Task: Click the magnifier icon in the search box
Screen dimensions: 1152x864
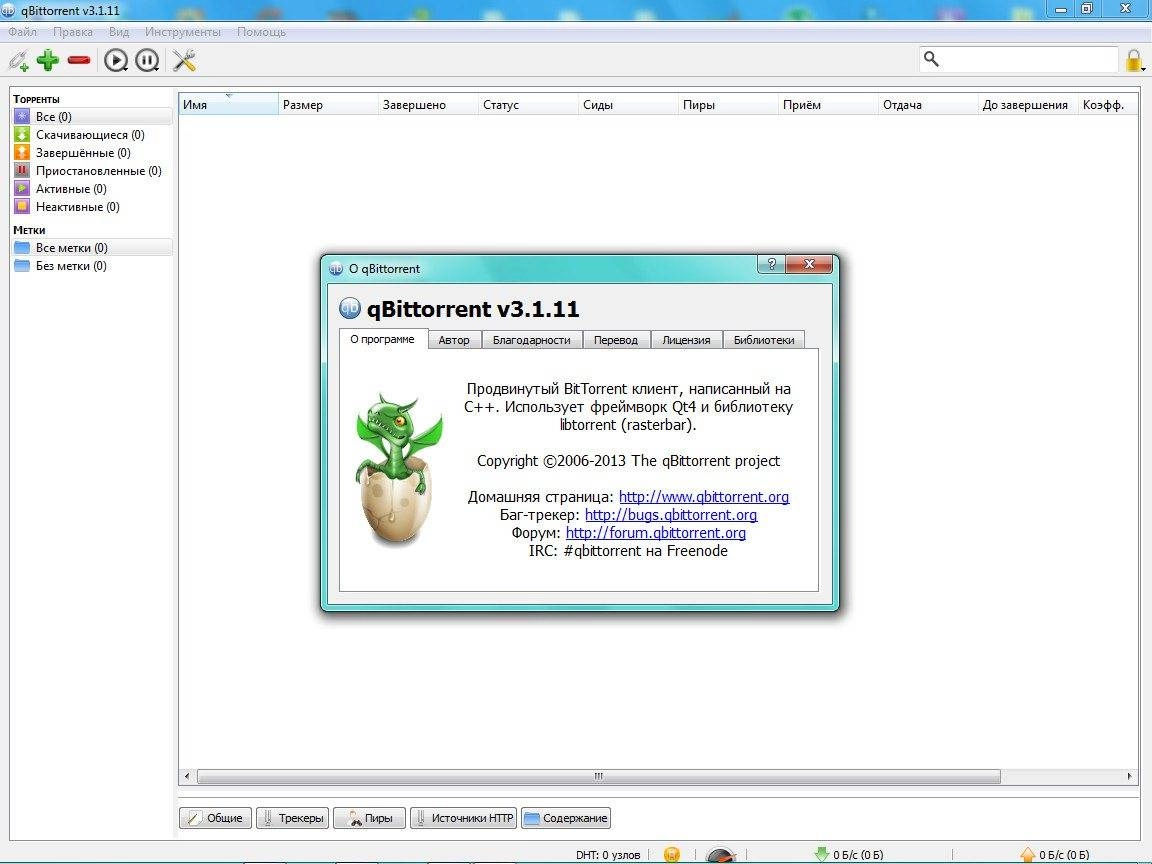Action: [x=931, y=59]
